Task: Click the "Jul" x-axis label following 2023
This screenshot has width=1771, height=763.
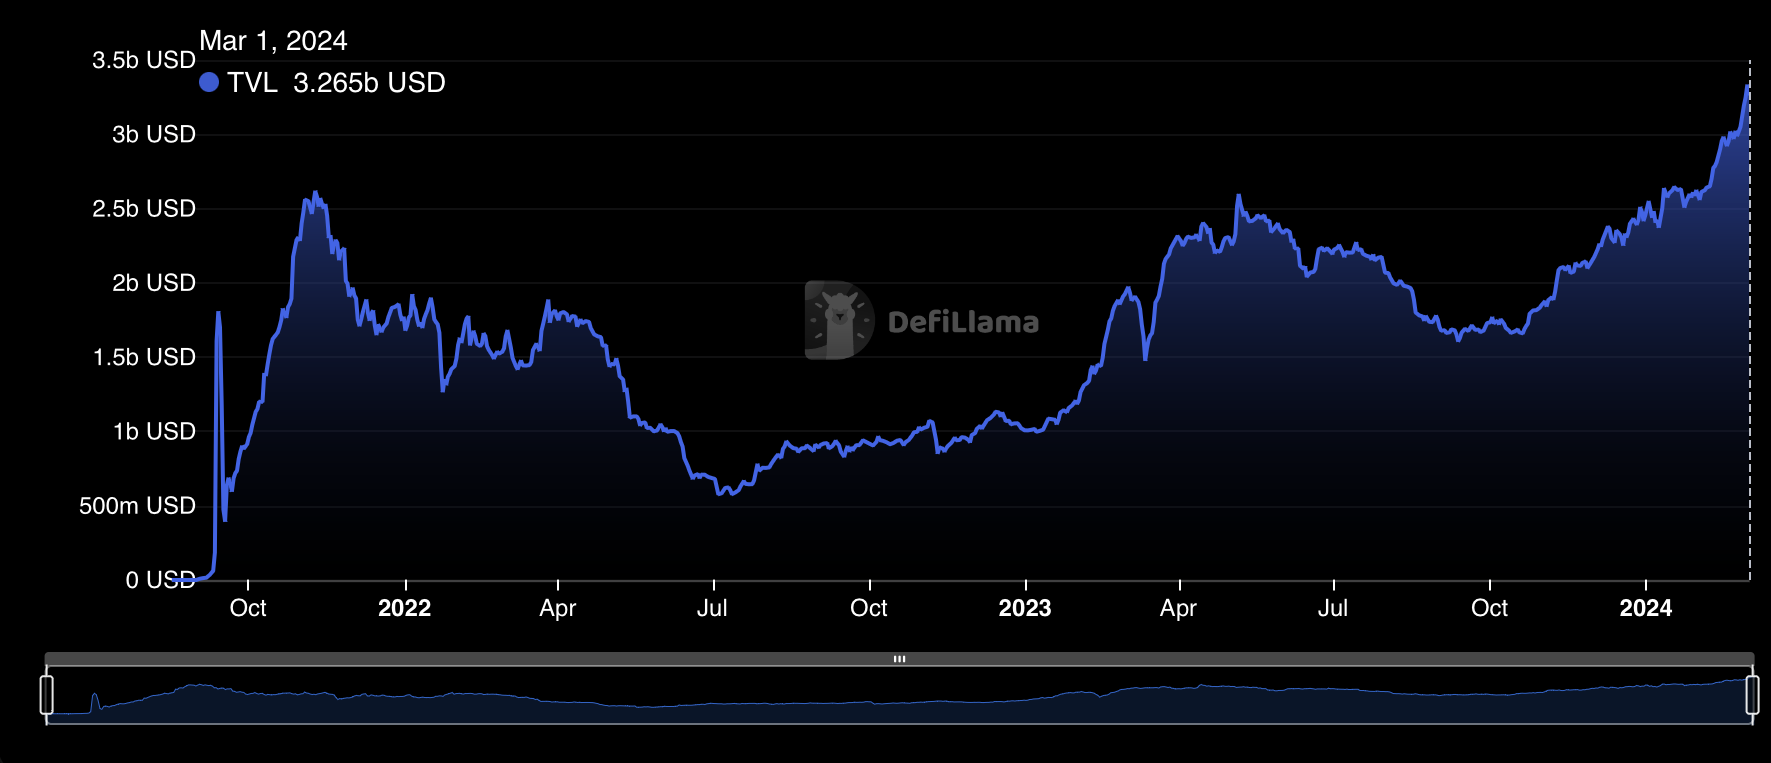Action: click(x=1333, y=608)
